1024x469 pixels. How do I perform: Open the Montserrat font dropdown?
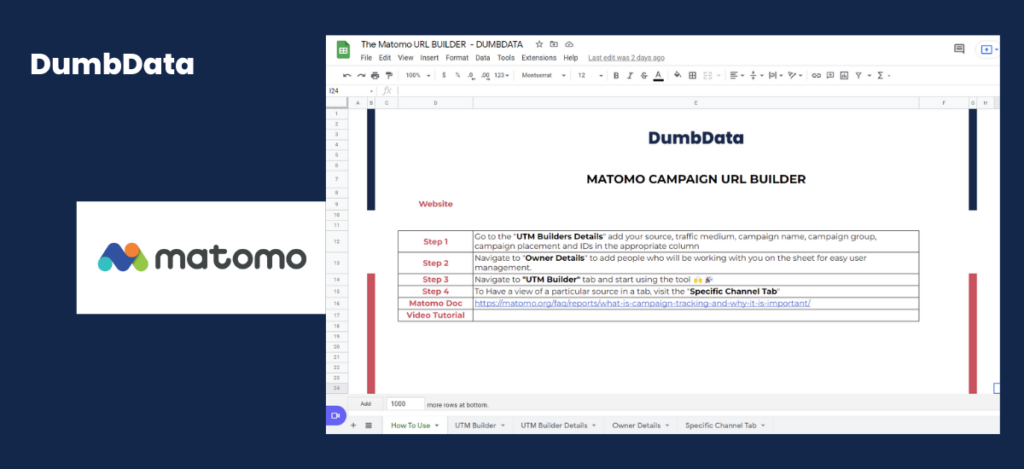tap(543, 76)
